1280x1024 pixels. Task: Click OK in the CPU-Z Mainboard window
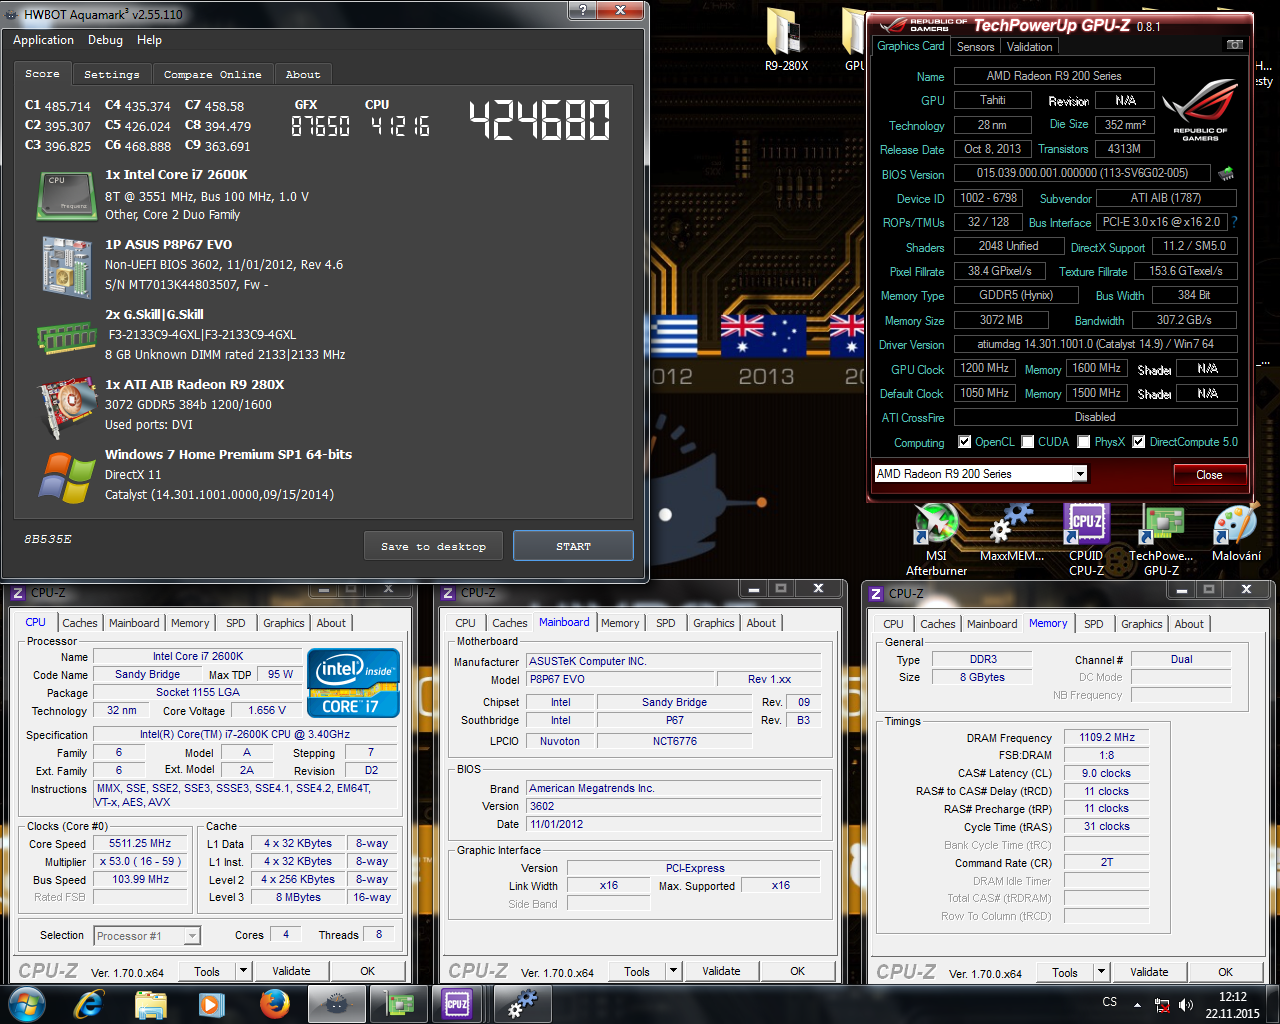pos(797,971)
